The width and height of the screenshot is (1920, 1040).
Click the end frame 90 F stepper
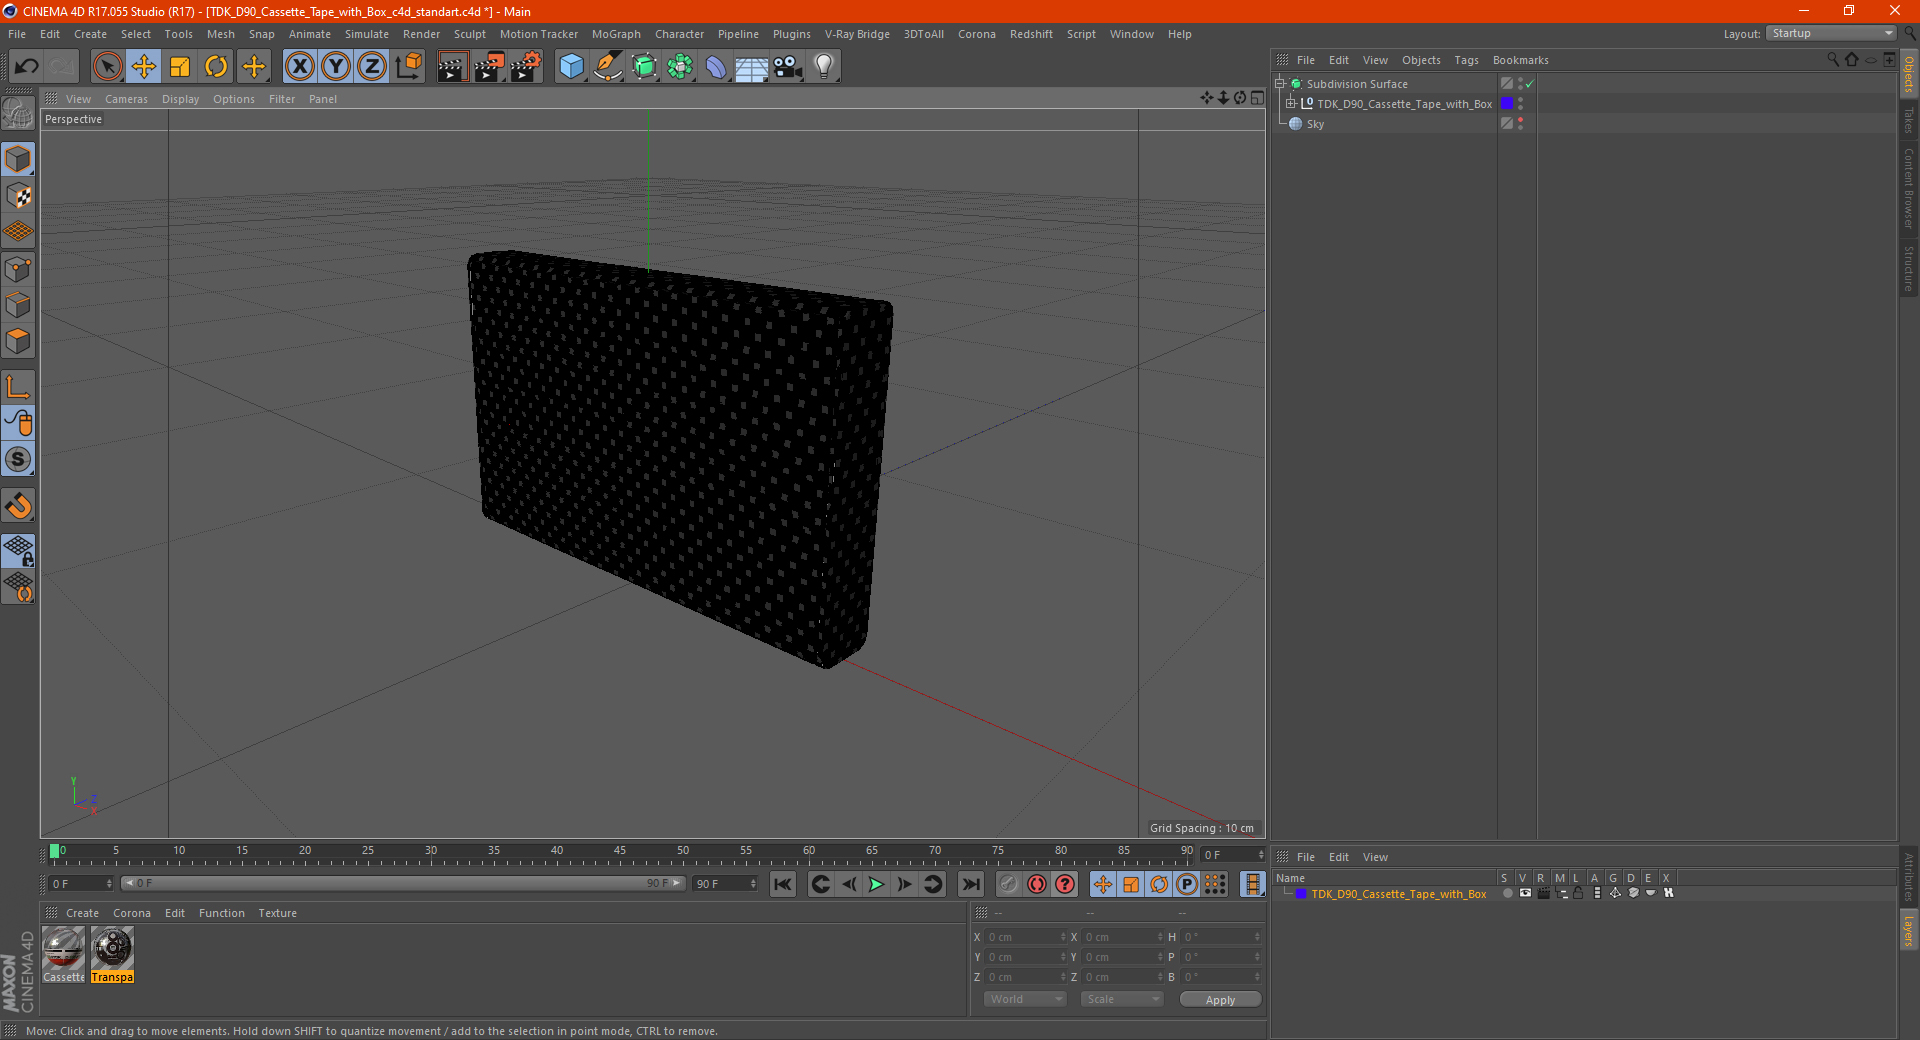[x=753, y=884]
